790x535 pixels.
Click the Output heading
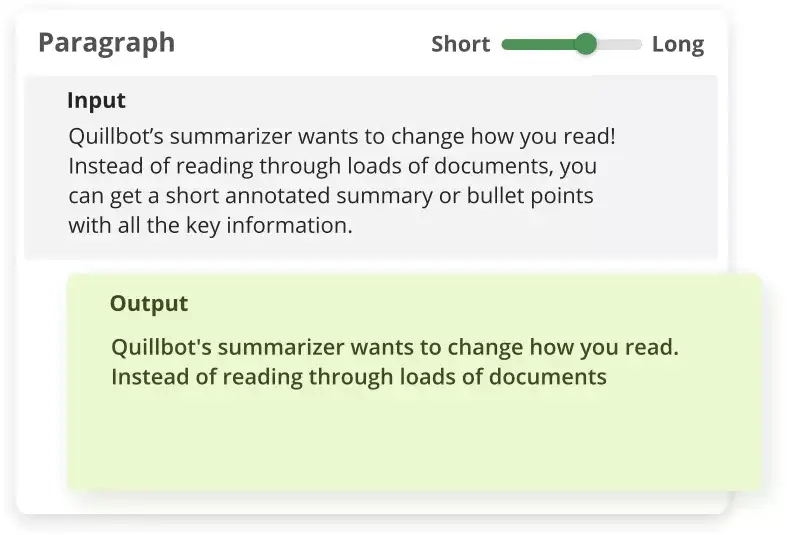(148, 304)
